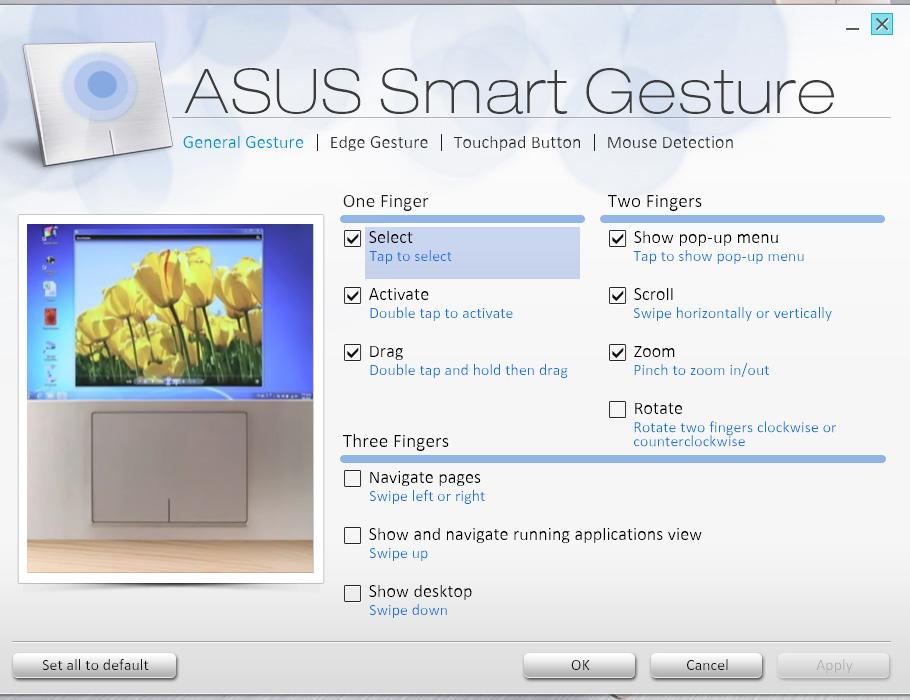
Task: Click the Set all to default button
Action: click(x=95, y=665)
